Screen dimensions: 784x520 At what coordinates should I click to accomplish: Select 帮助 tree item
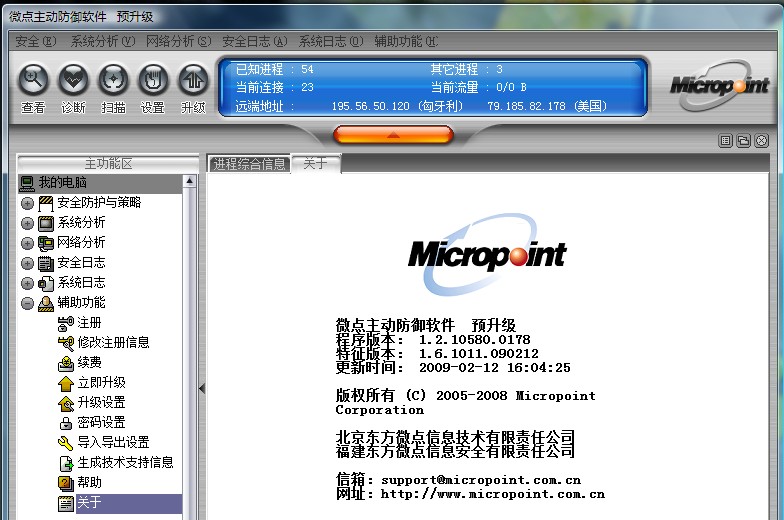(90, 482)
